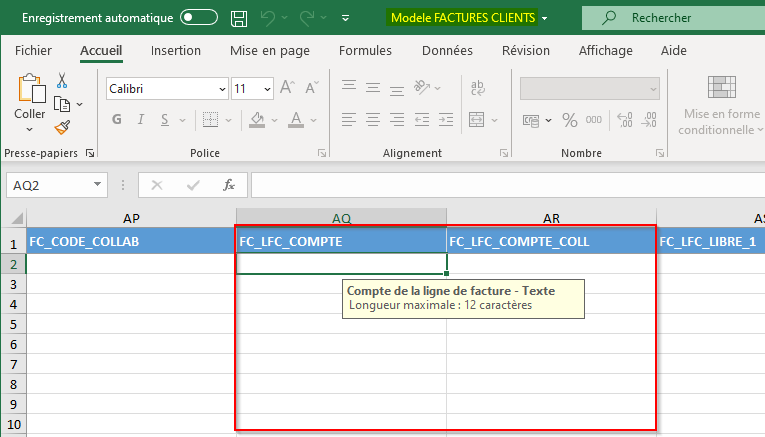The height and width of the screenshot is (437, 765).
Task: Open the Affichage tab
Action: pyautogui.click(x=605, y=51)
